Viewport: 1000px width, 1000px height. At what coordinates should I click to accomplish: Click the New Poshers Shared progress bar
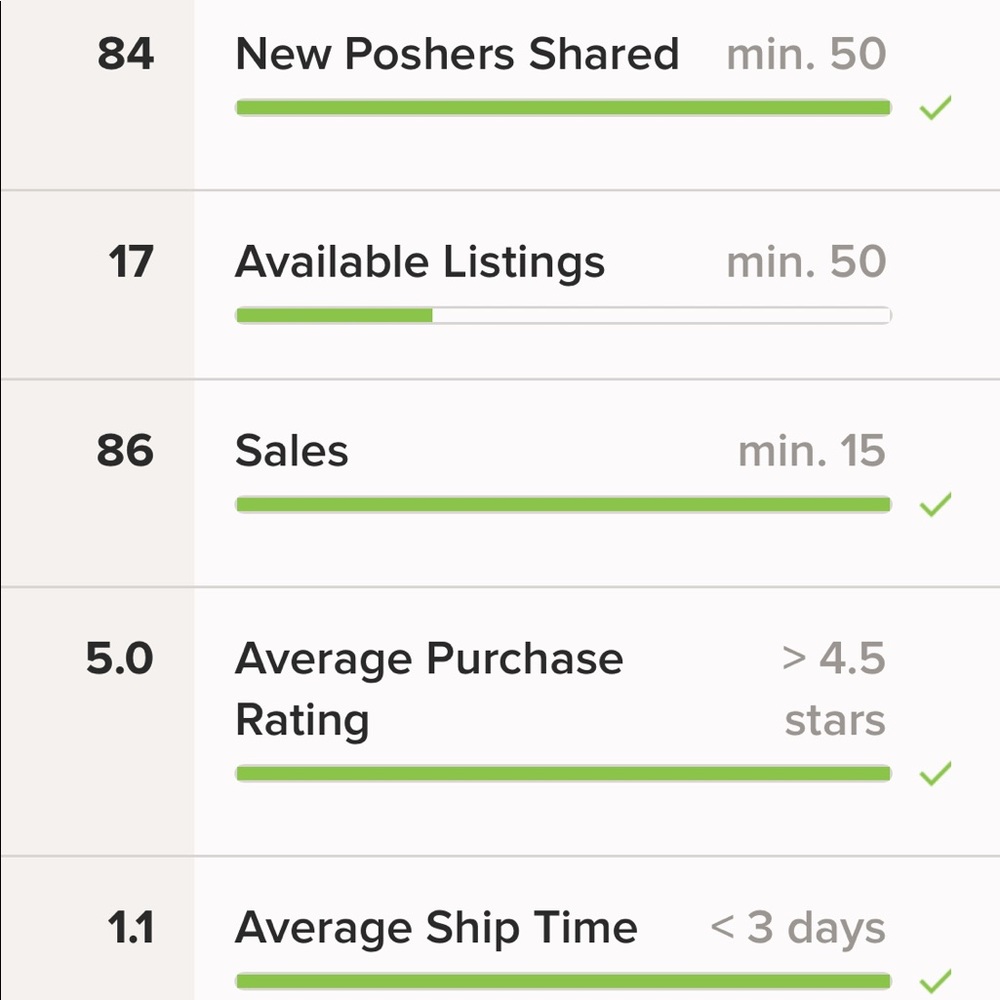coord(562,108)
